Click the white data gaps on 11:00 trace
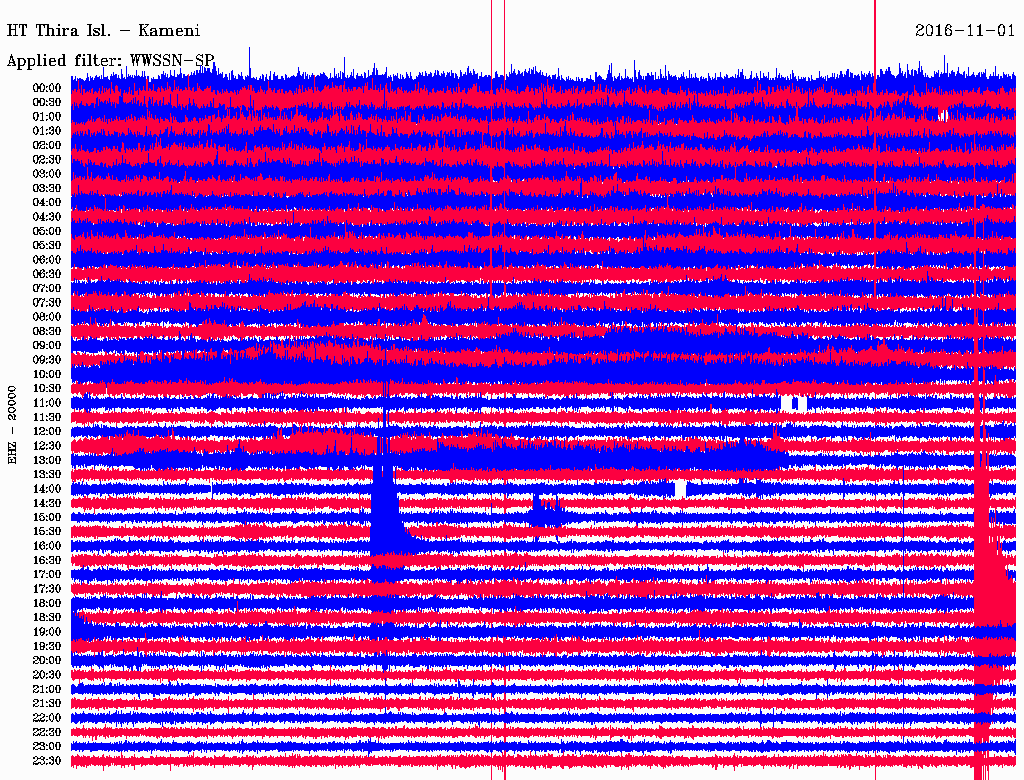 [x=793, y=403]
